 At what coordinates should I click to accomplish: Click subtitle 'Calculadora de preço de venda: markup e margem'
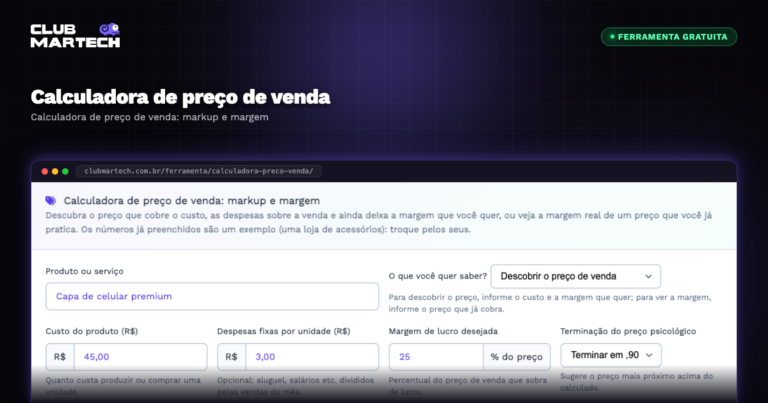coord(149,117)
